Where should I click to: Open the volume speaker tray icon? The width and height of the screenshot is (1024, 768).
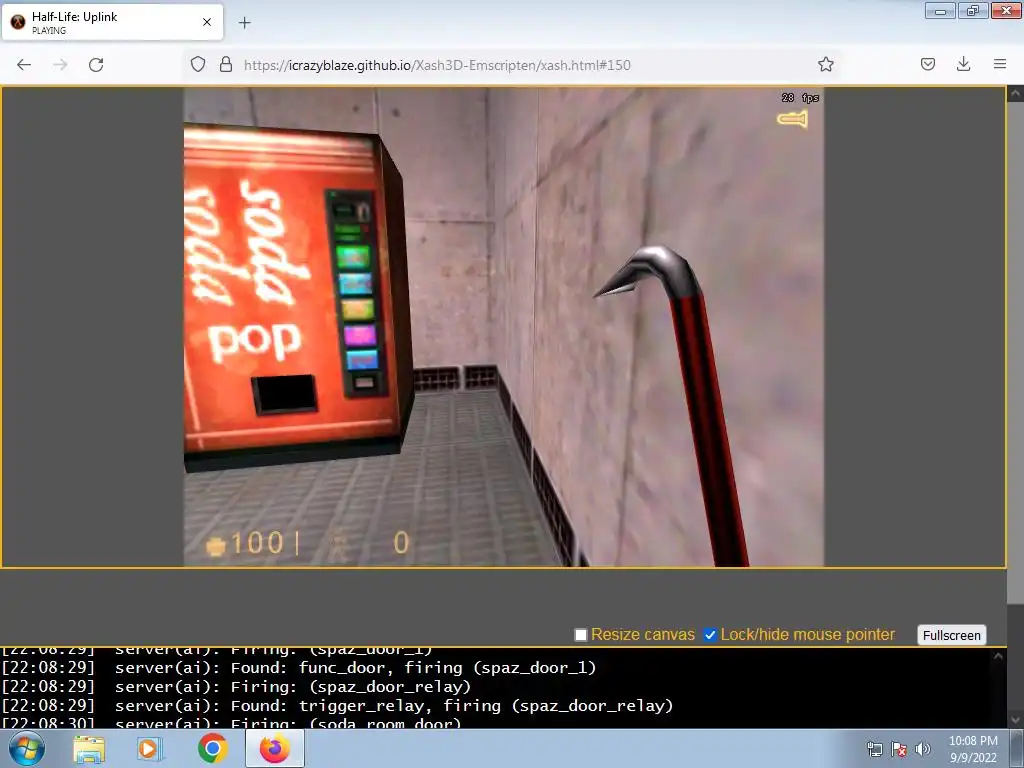922,749
